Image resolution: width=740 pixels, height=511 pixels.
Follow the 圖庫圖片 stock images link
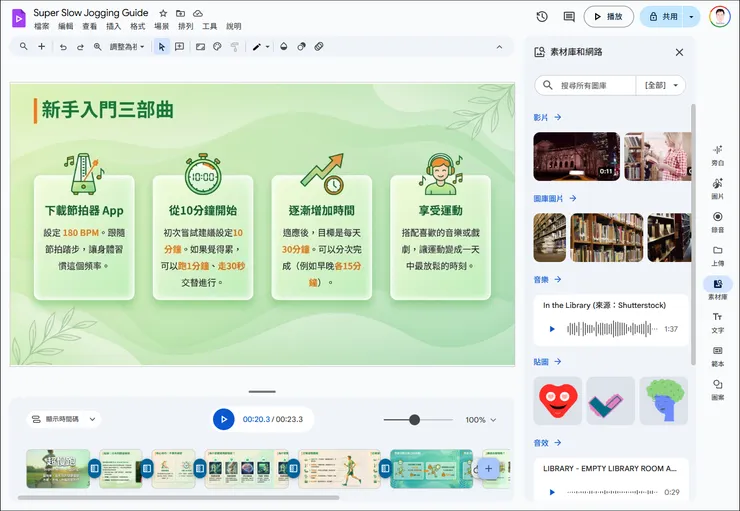pos(555,199)
